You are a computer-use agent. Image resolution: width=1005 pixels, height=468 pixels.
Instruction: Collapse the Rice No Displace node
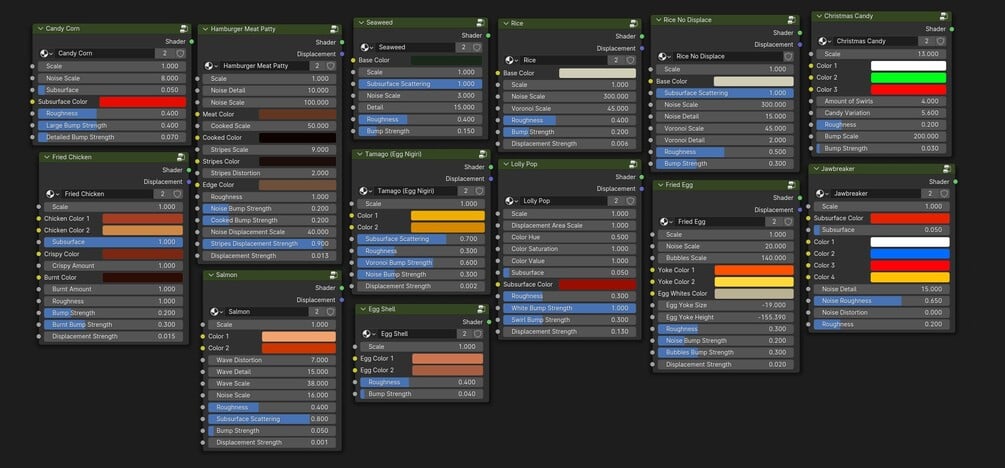[x=658, y=20]
